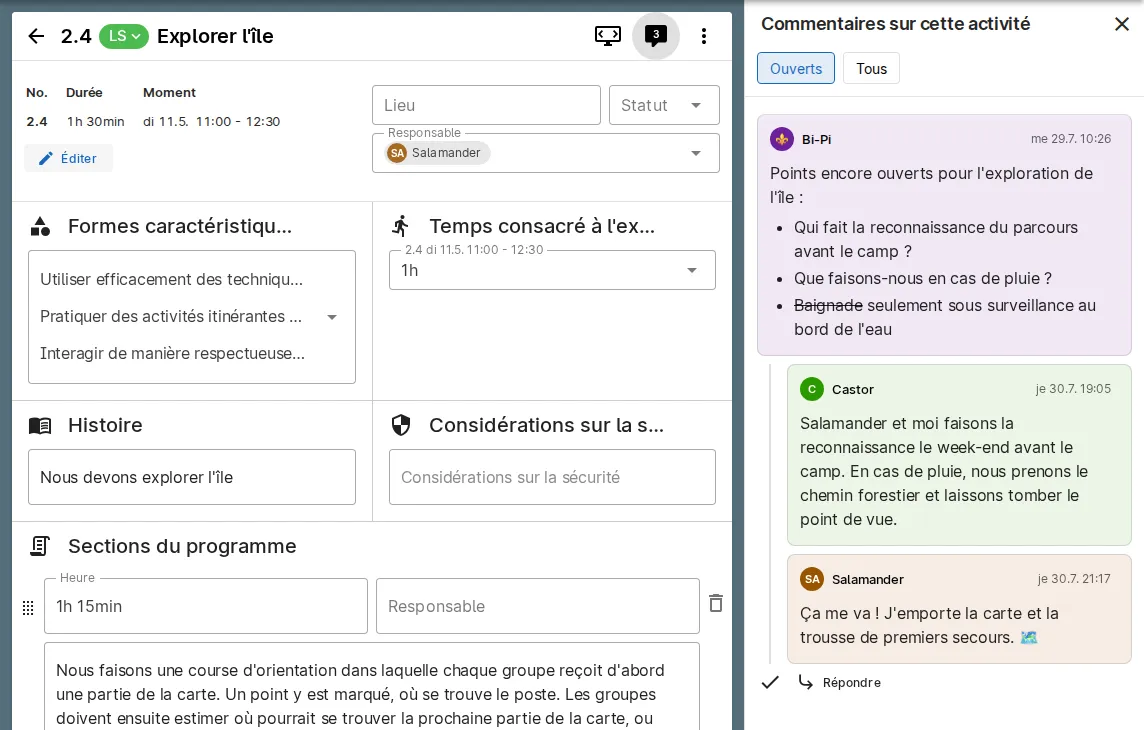Image resolution: width=1144 pixels, height=730 pixels.
Task: Click the 'me 29.7. 10:26' comment timestamp
Action: click(1070, 139)
